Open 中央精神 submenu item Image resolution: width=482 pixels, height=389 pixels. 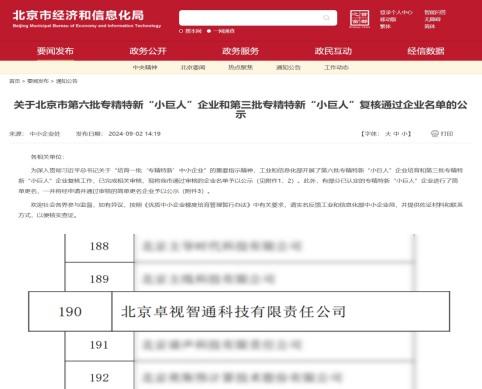click(145, 67)
